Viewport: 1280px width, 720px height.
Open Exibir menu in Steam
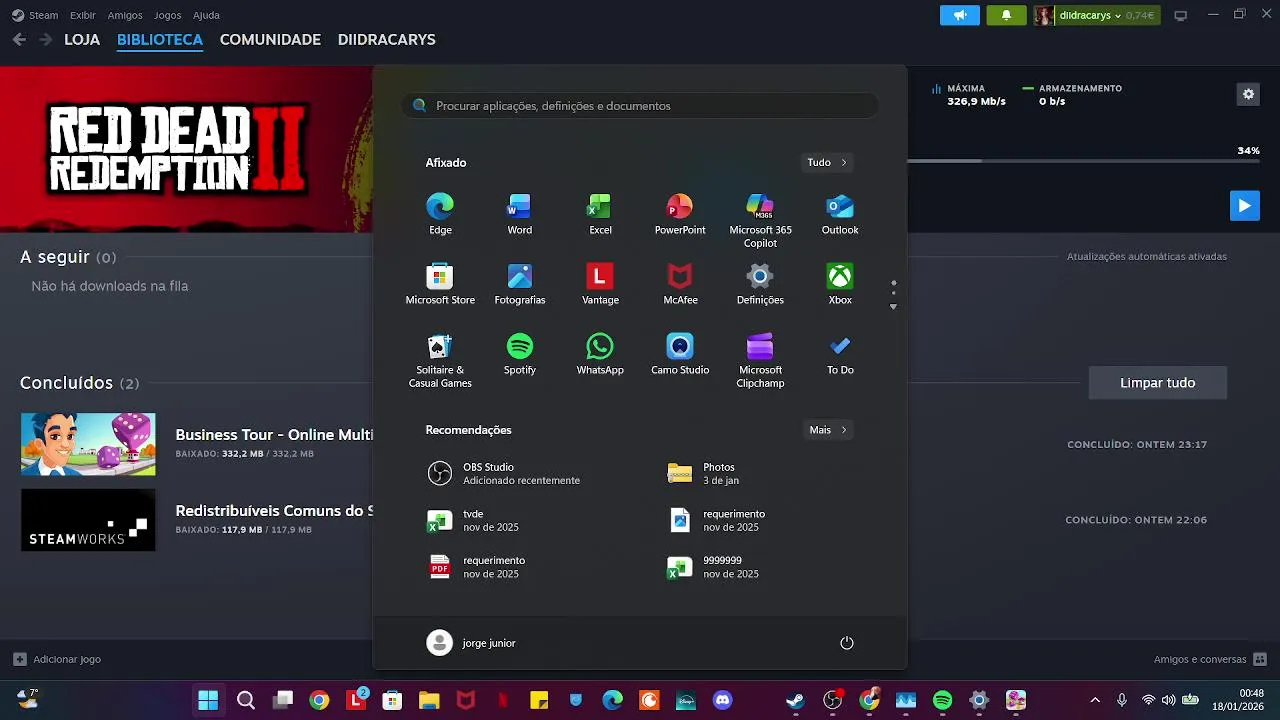(x=83, y=15)
